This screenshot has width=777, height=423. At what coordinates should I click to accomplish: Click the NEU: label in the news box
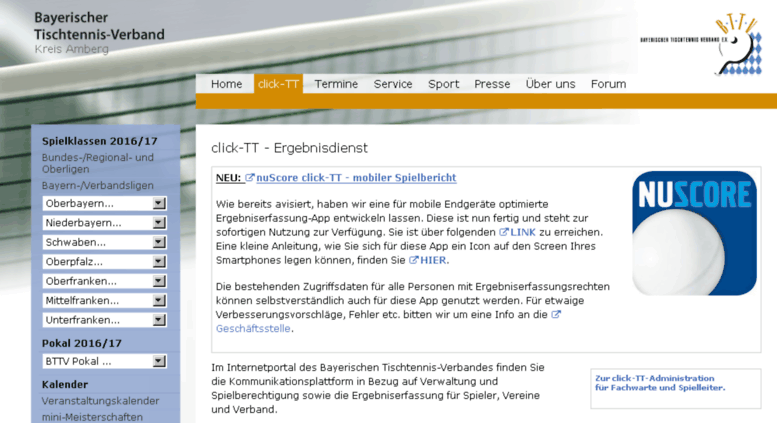tap(228, 178)
